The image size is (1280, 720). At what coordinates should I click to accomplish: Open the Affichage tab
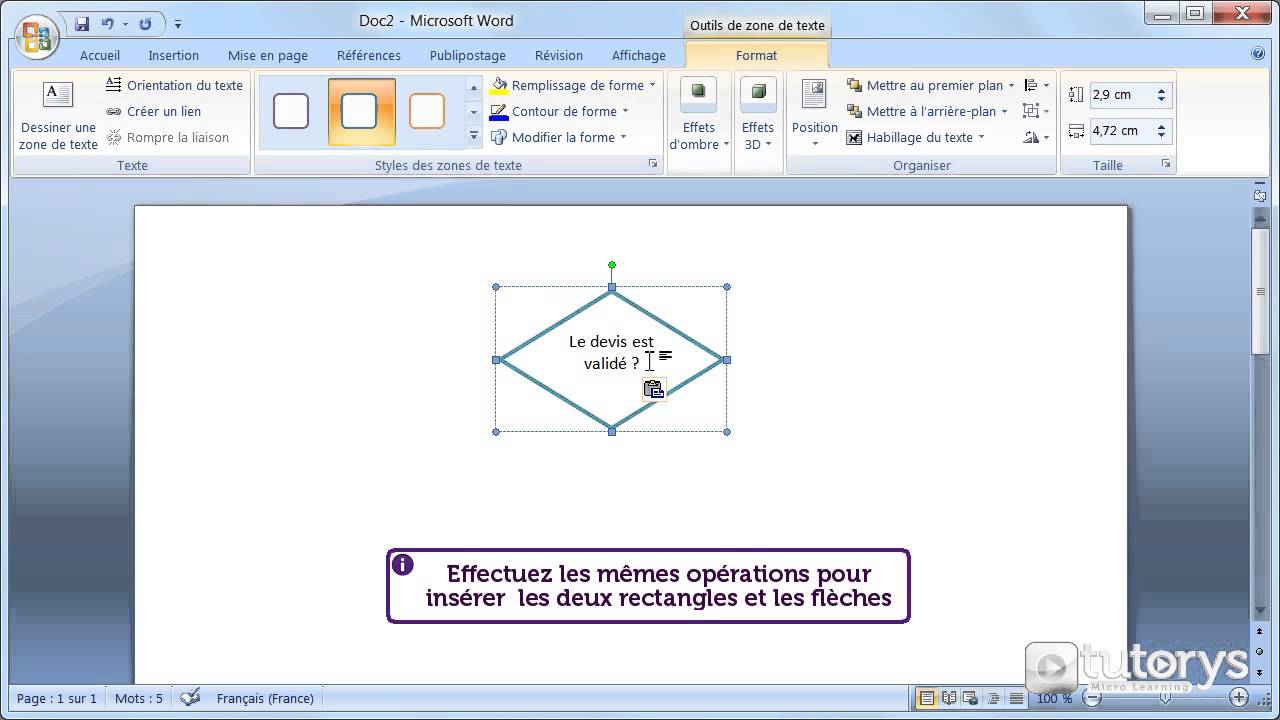tap(639, 55)
